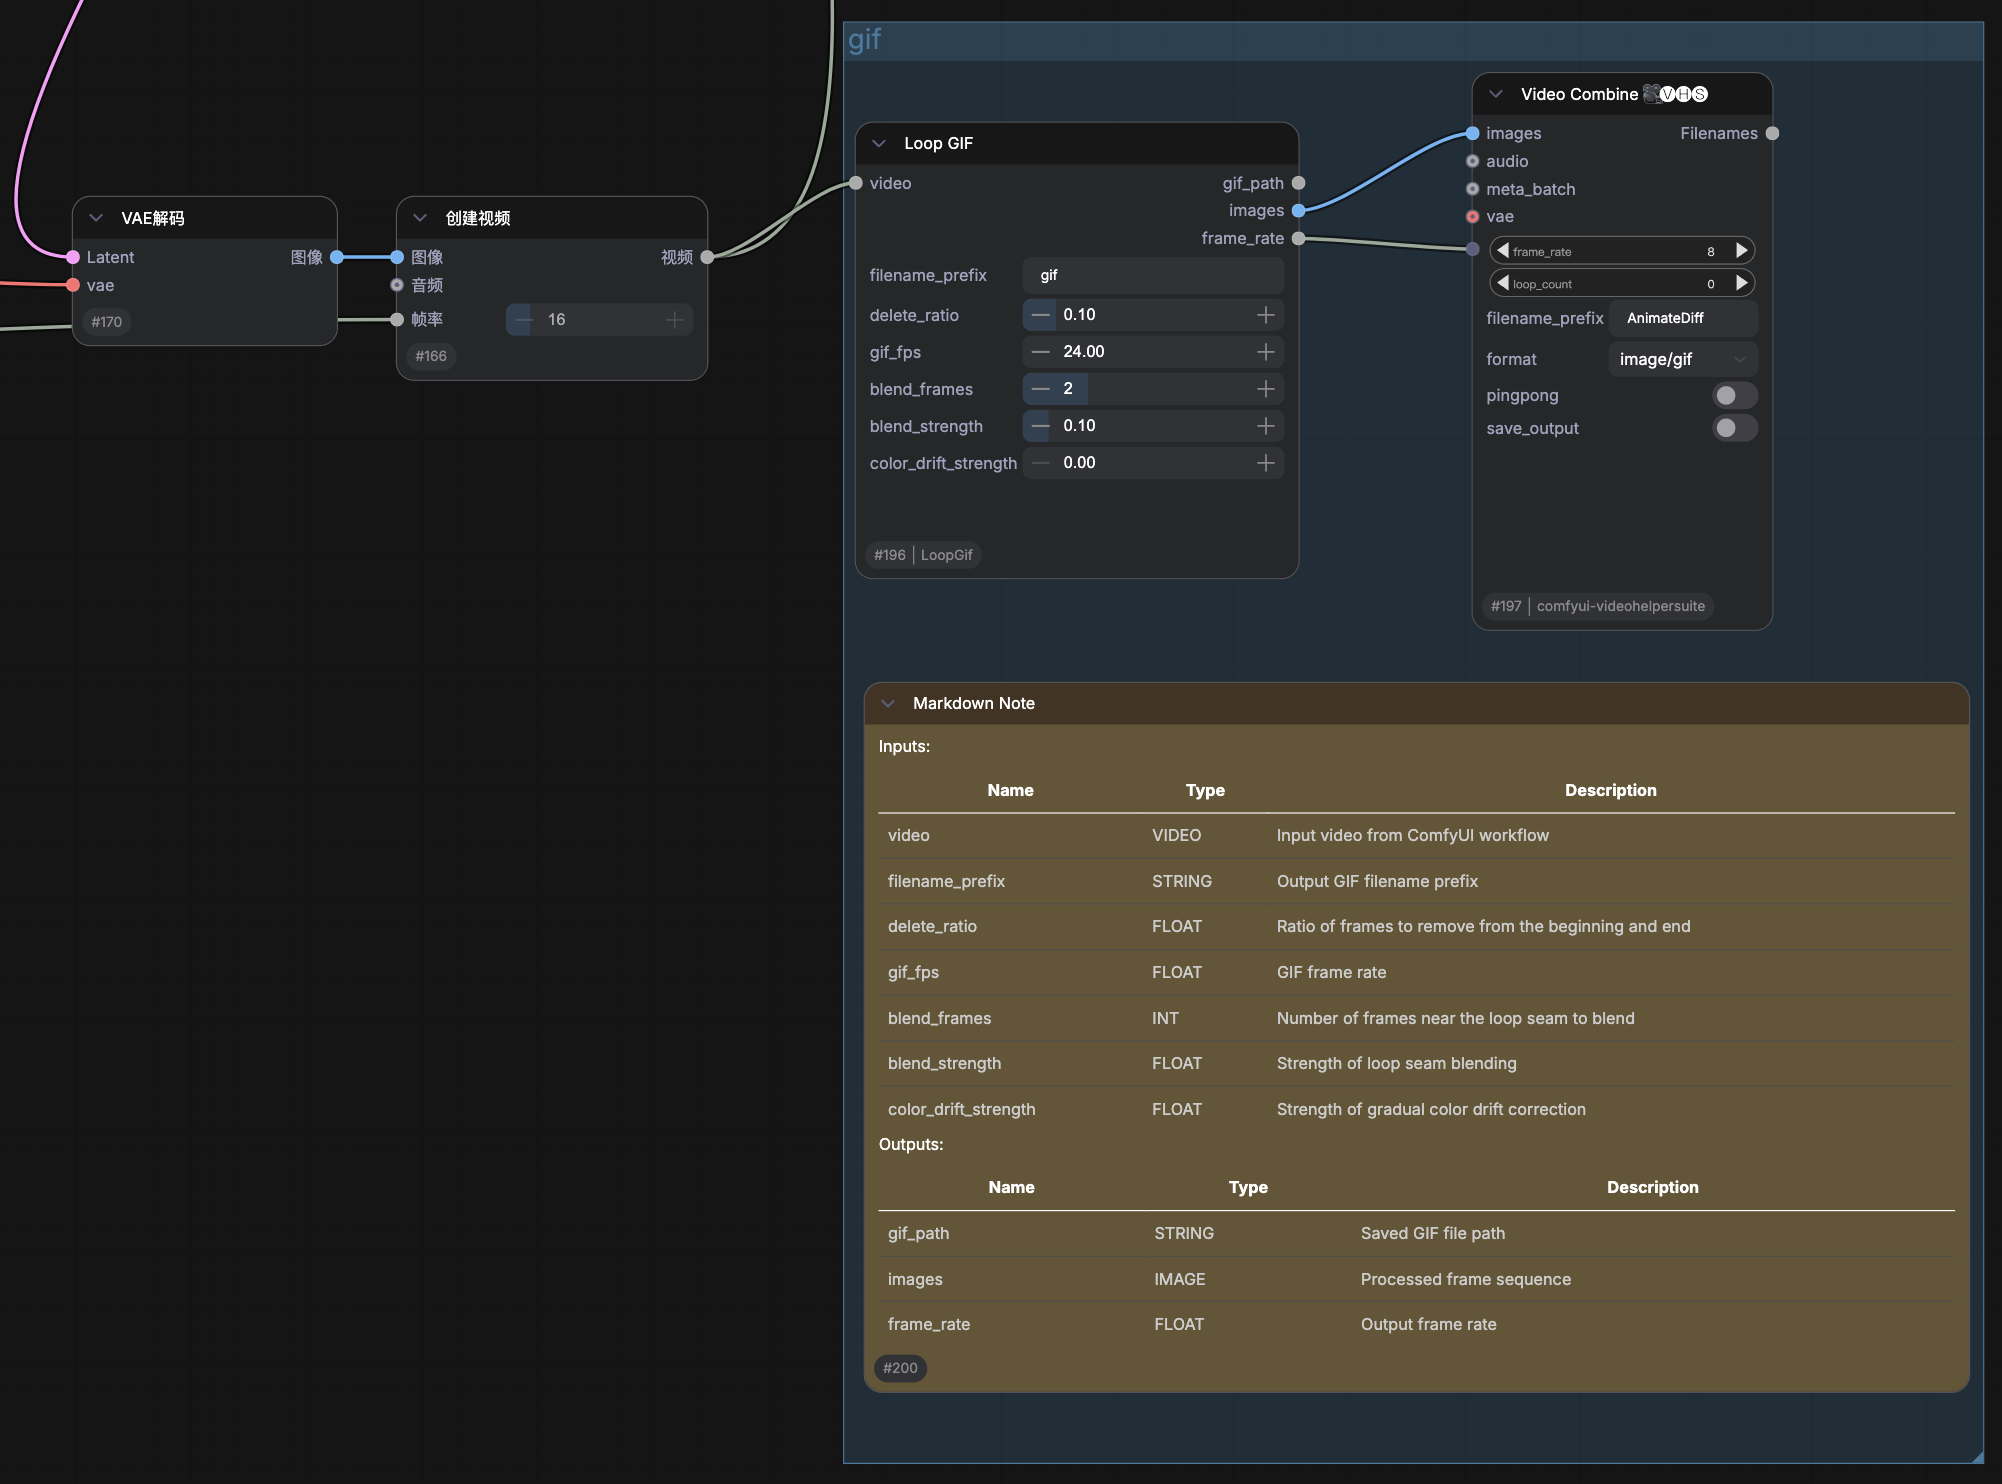The height and width of the screenshot is (1484, 2002).
Task: Click the Video Combine vae input socket
Action: 1472,216
